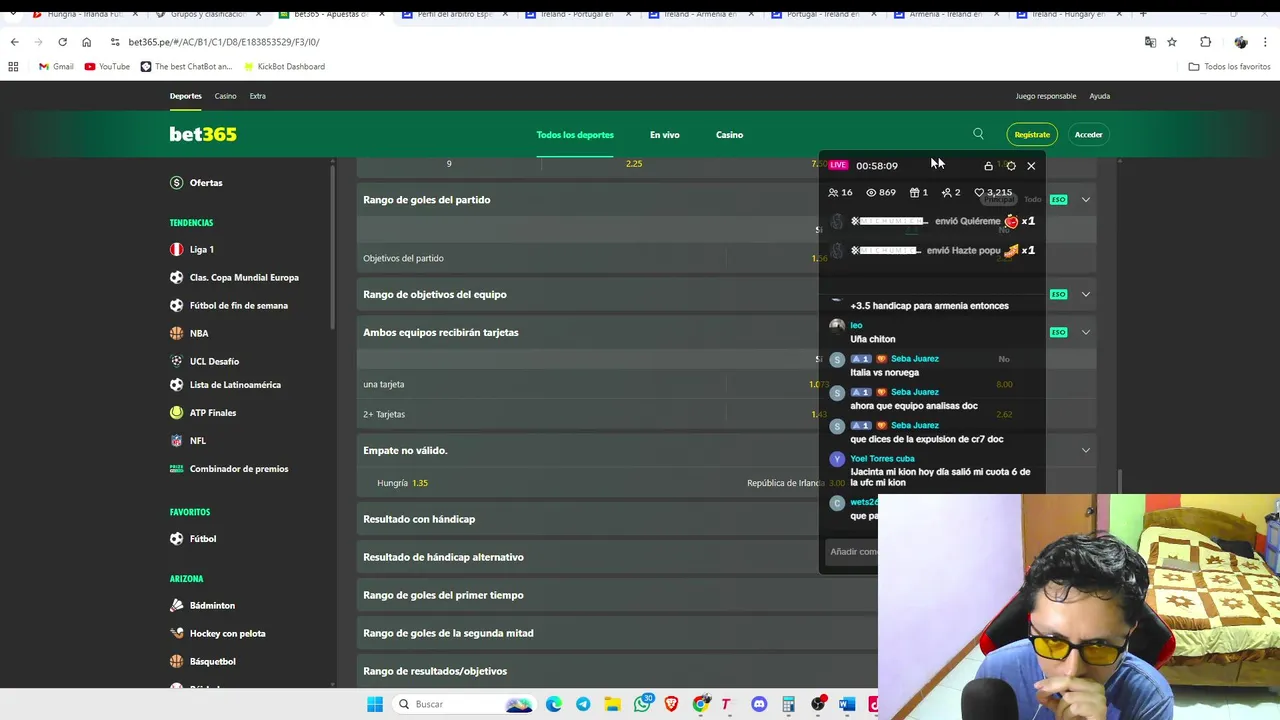The image size is (1280, 720).
Task: Select Deportes in top strip
Action: click(185, 96)
